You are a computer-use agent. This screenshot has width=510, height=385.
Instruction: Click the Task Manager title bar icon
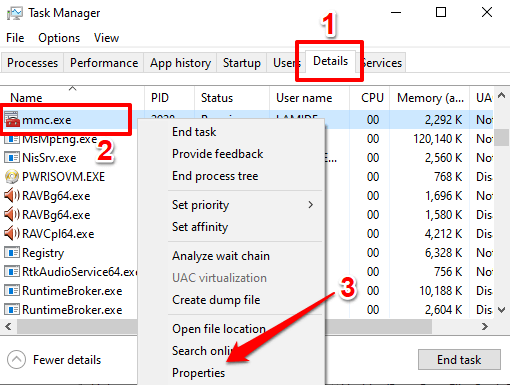tap(15, 13)
